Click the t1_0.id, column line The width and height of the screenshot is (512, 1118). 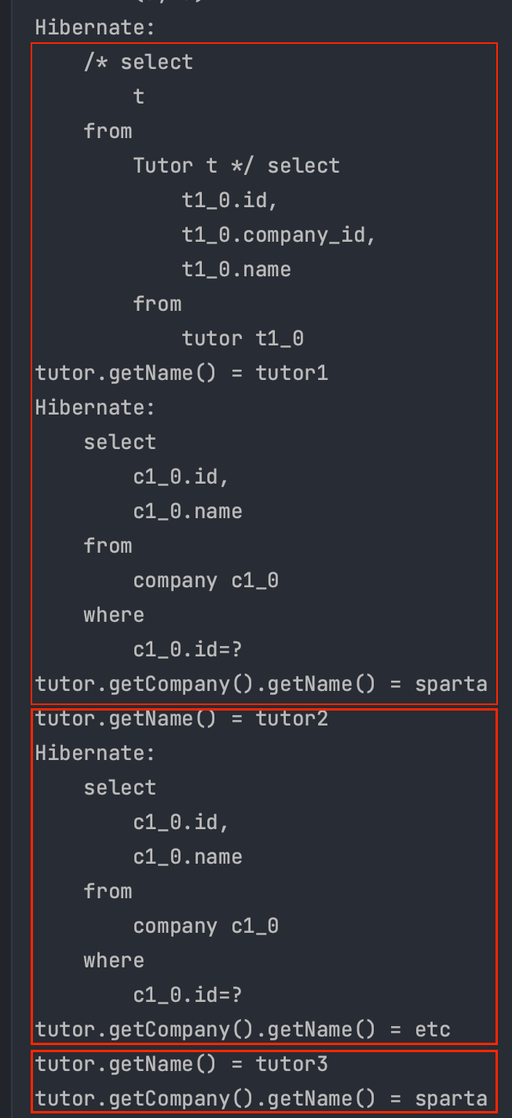pos(229,200)
